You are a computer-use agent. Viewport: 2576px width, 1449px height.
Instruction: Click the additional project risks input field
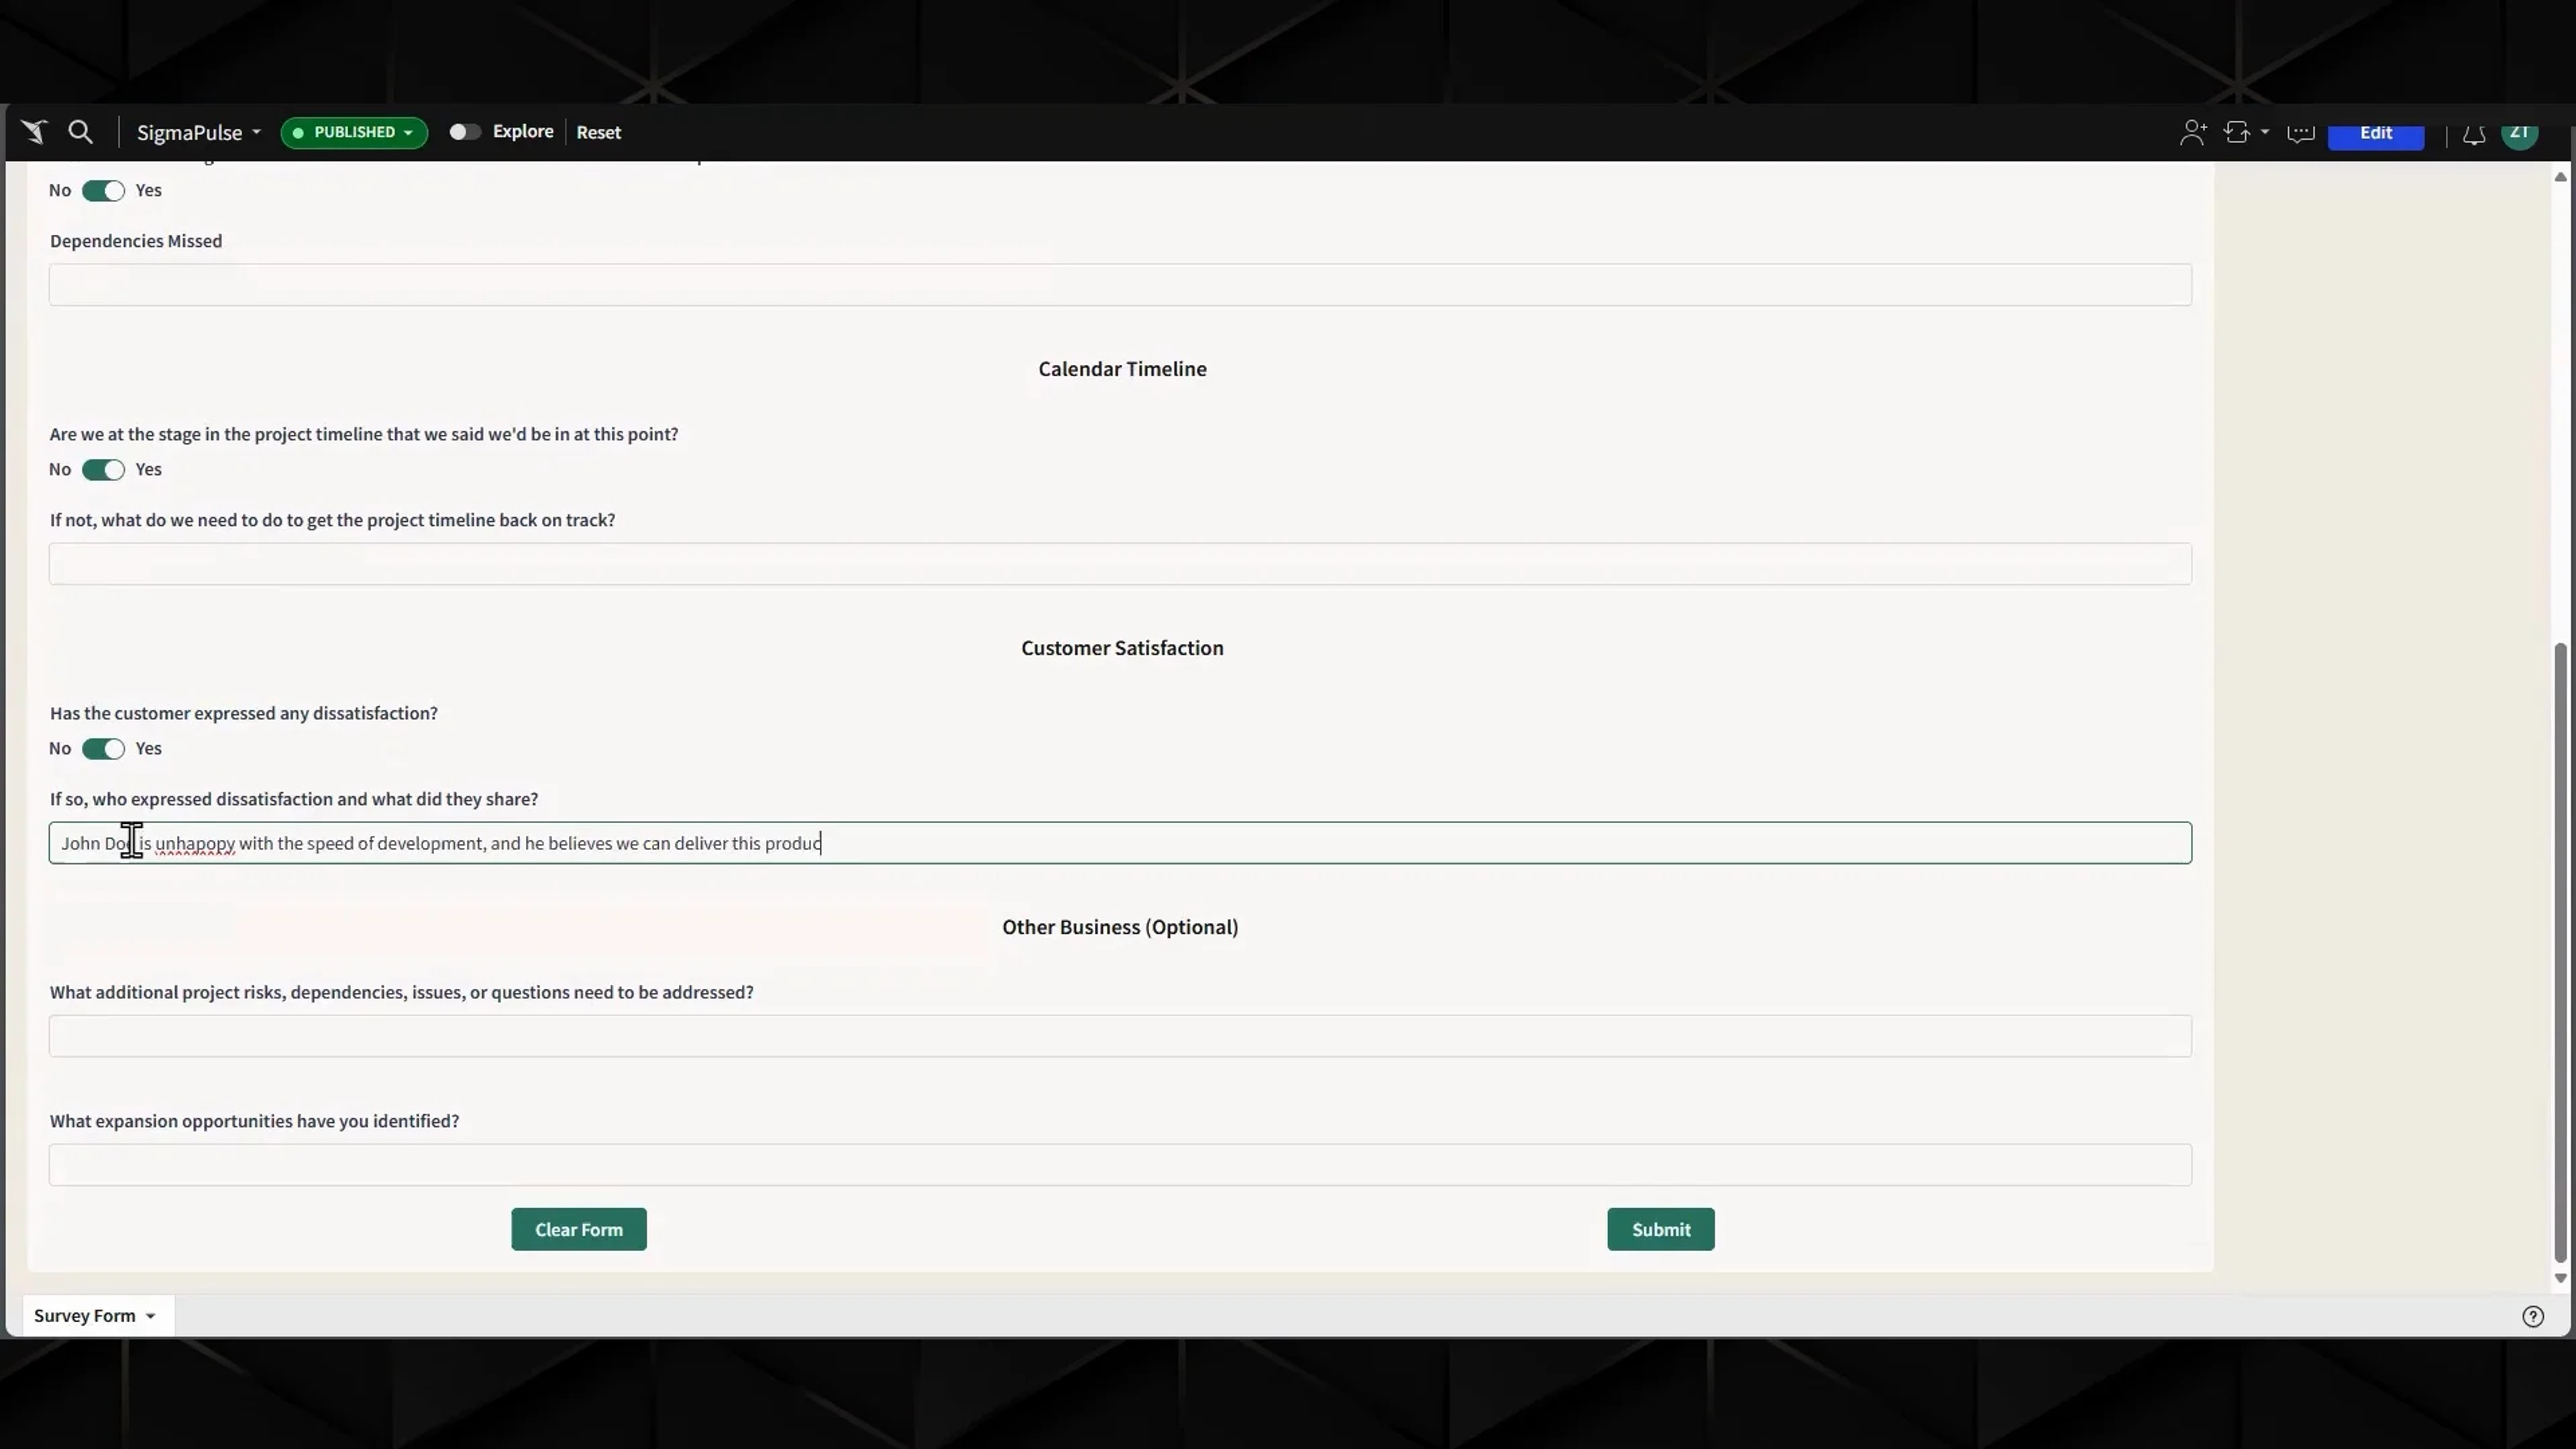point(1120,1036)
